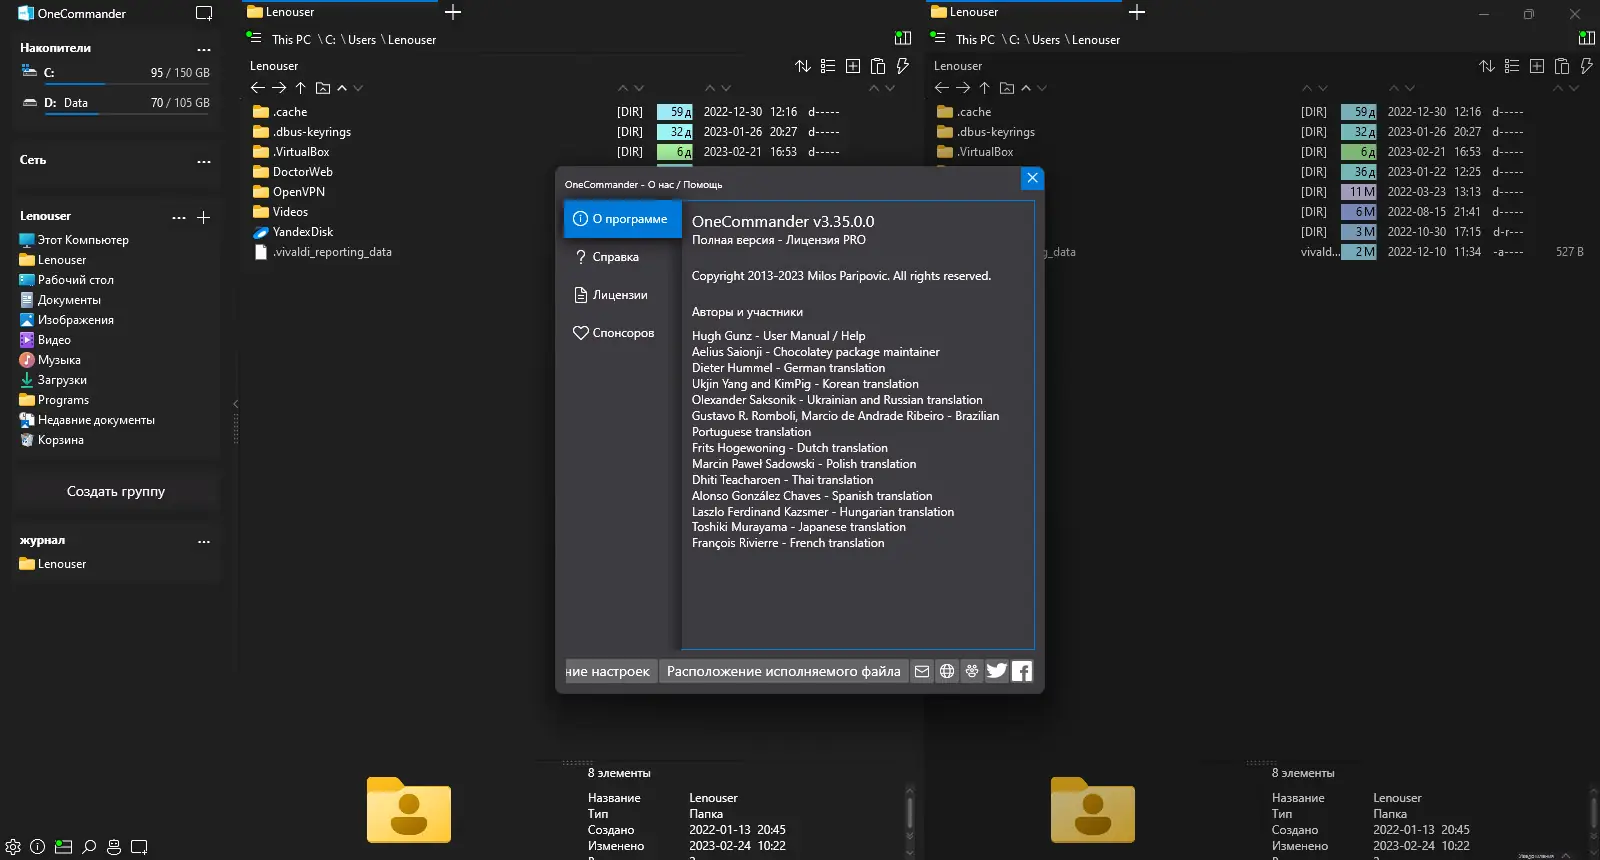Go back in the right pane
The width and height of the screenshot is (1600, 860).
(942, 88)
